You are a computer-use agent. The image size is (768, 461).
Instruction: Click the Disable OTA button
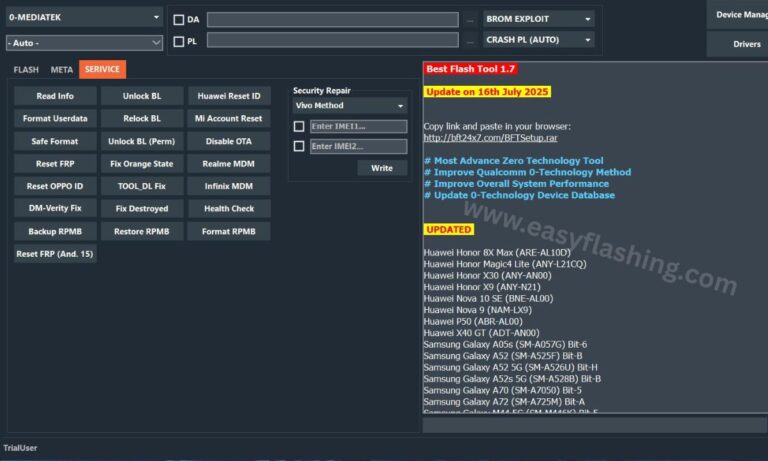click(x=229, y=141)
